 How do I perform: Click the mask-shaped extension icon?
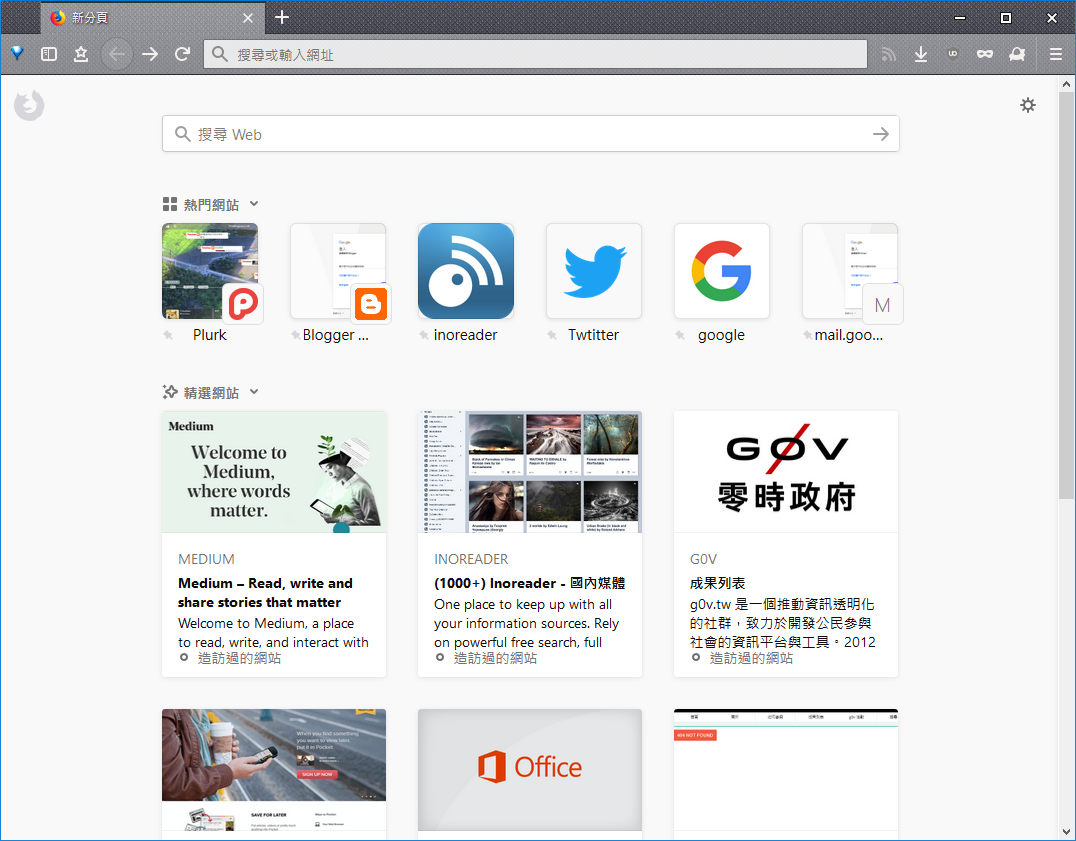[x=985, y=54]
